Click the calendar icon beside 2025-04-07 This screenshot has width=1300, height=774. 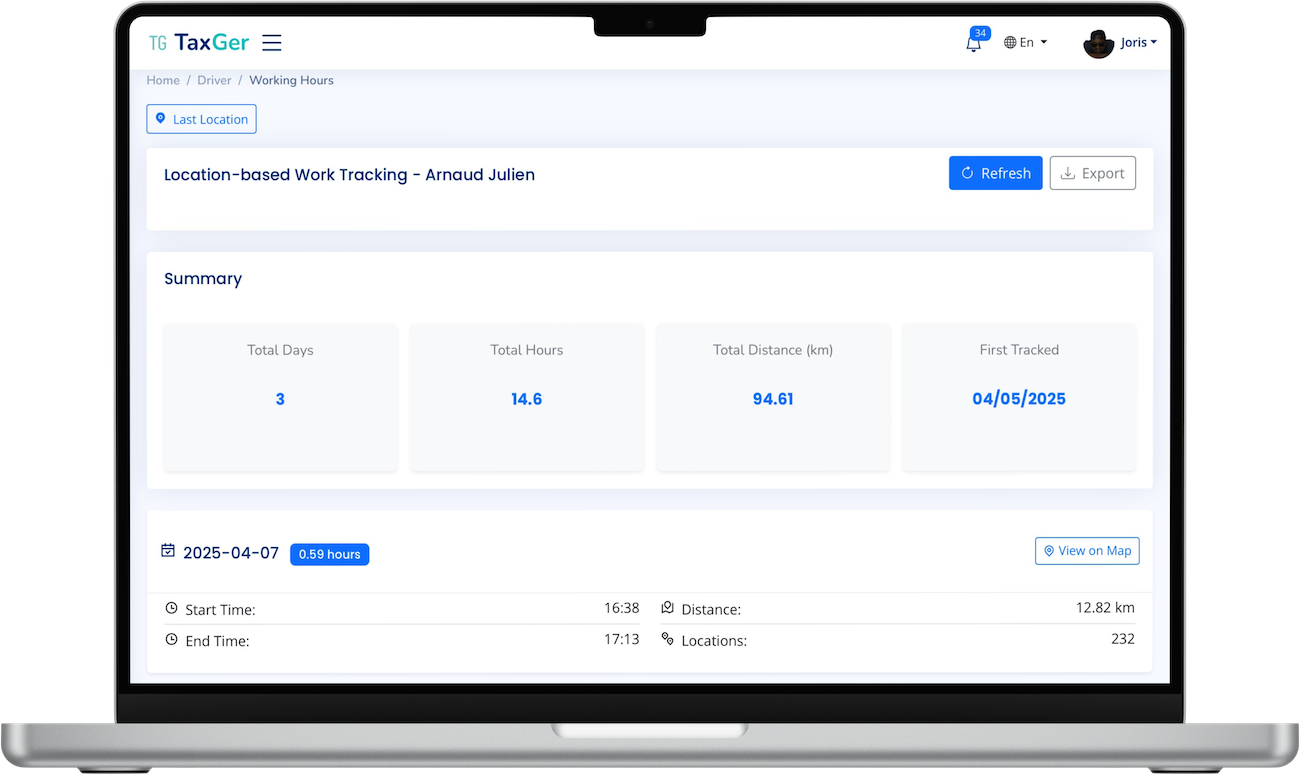[168, 551]
